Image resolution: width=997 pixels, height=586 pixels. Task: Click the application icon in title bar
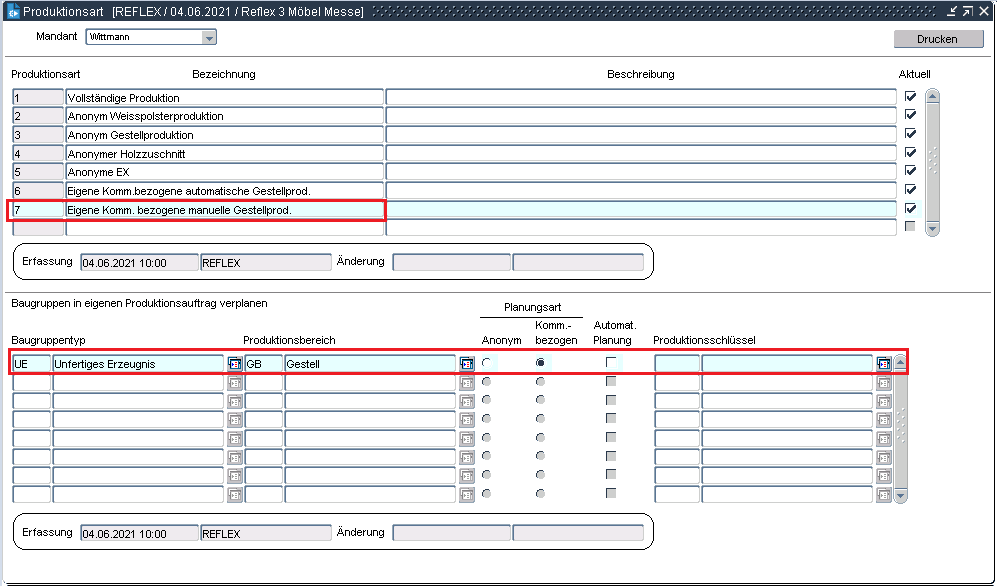point(12,12)
